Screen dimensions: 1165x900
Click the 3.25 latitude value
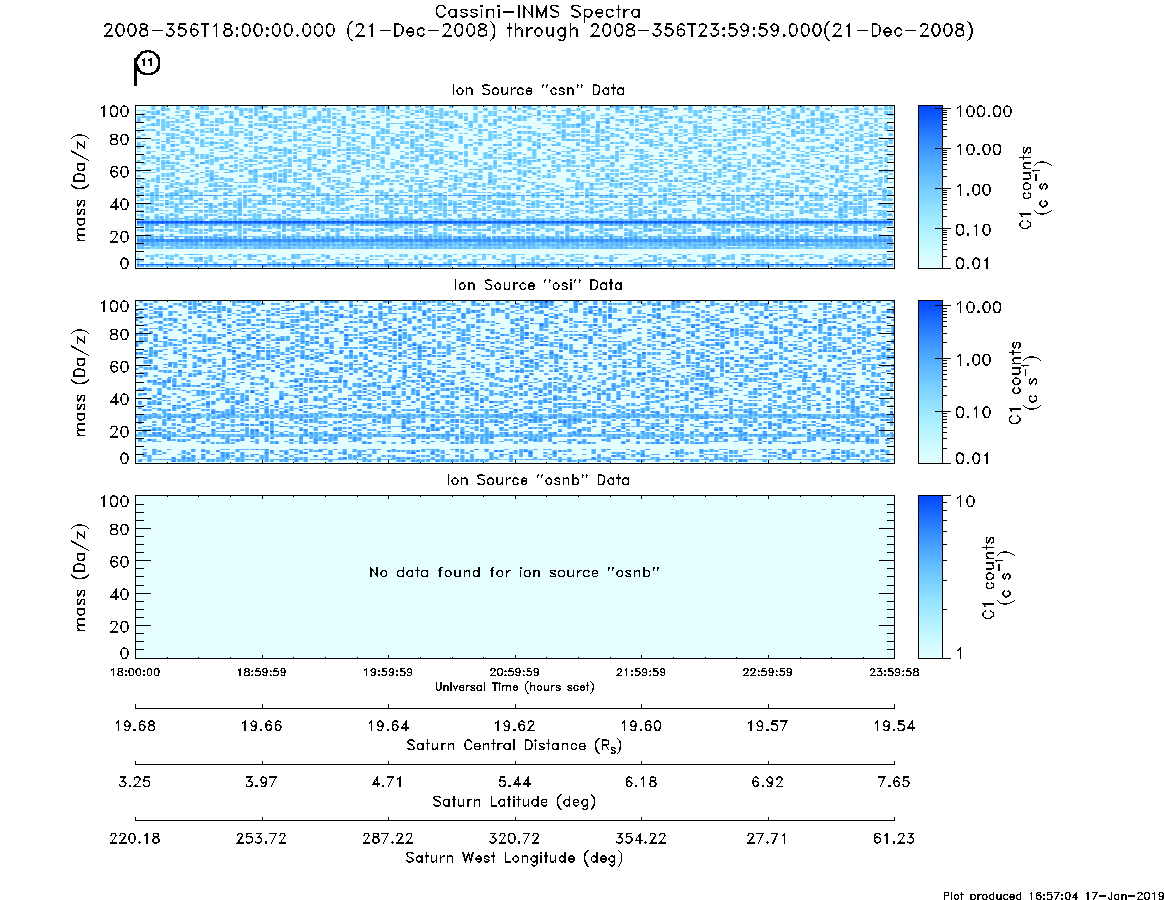click(135, 782)
